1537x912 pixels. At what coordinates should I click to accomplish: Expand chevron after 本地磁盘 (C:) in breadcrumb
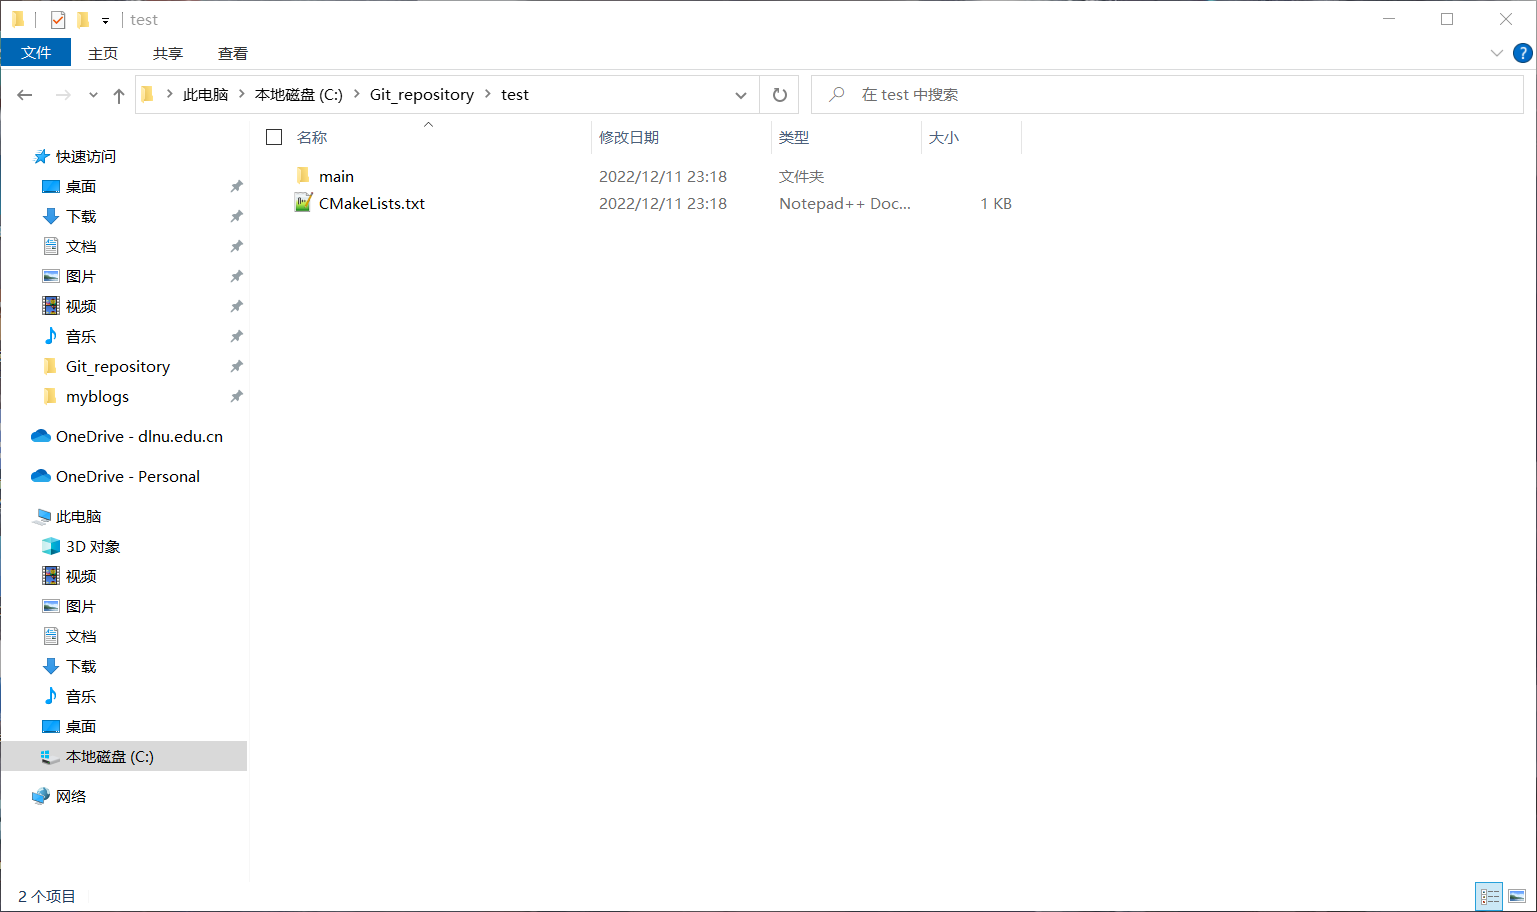tap(357, 94)
